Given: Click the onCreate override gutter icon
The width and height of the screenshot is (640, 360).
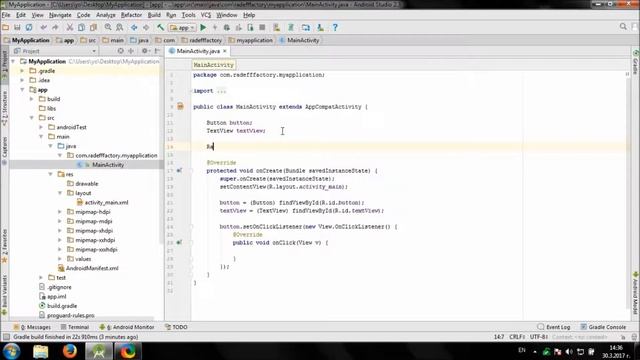Looking at the screenshot, I should pos(179,171).
